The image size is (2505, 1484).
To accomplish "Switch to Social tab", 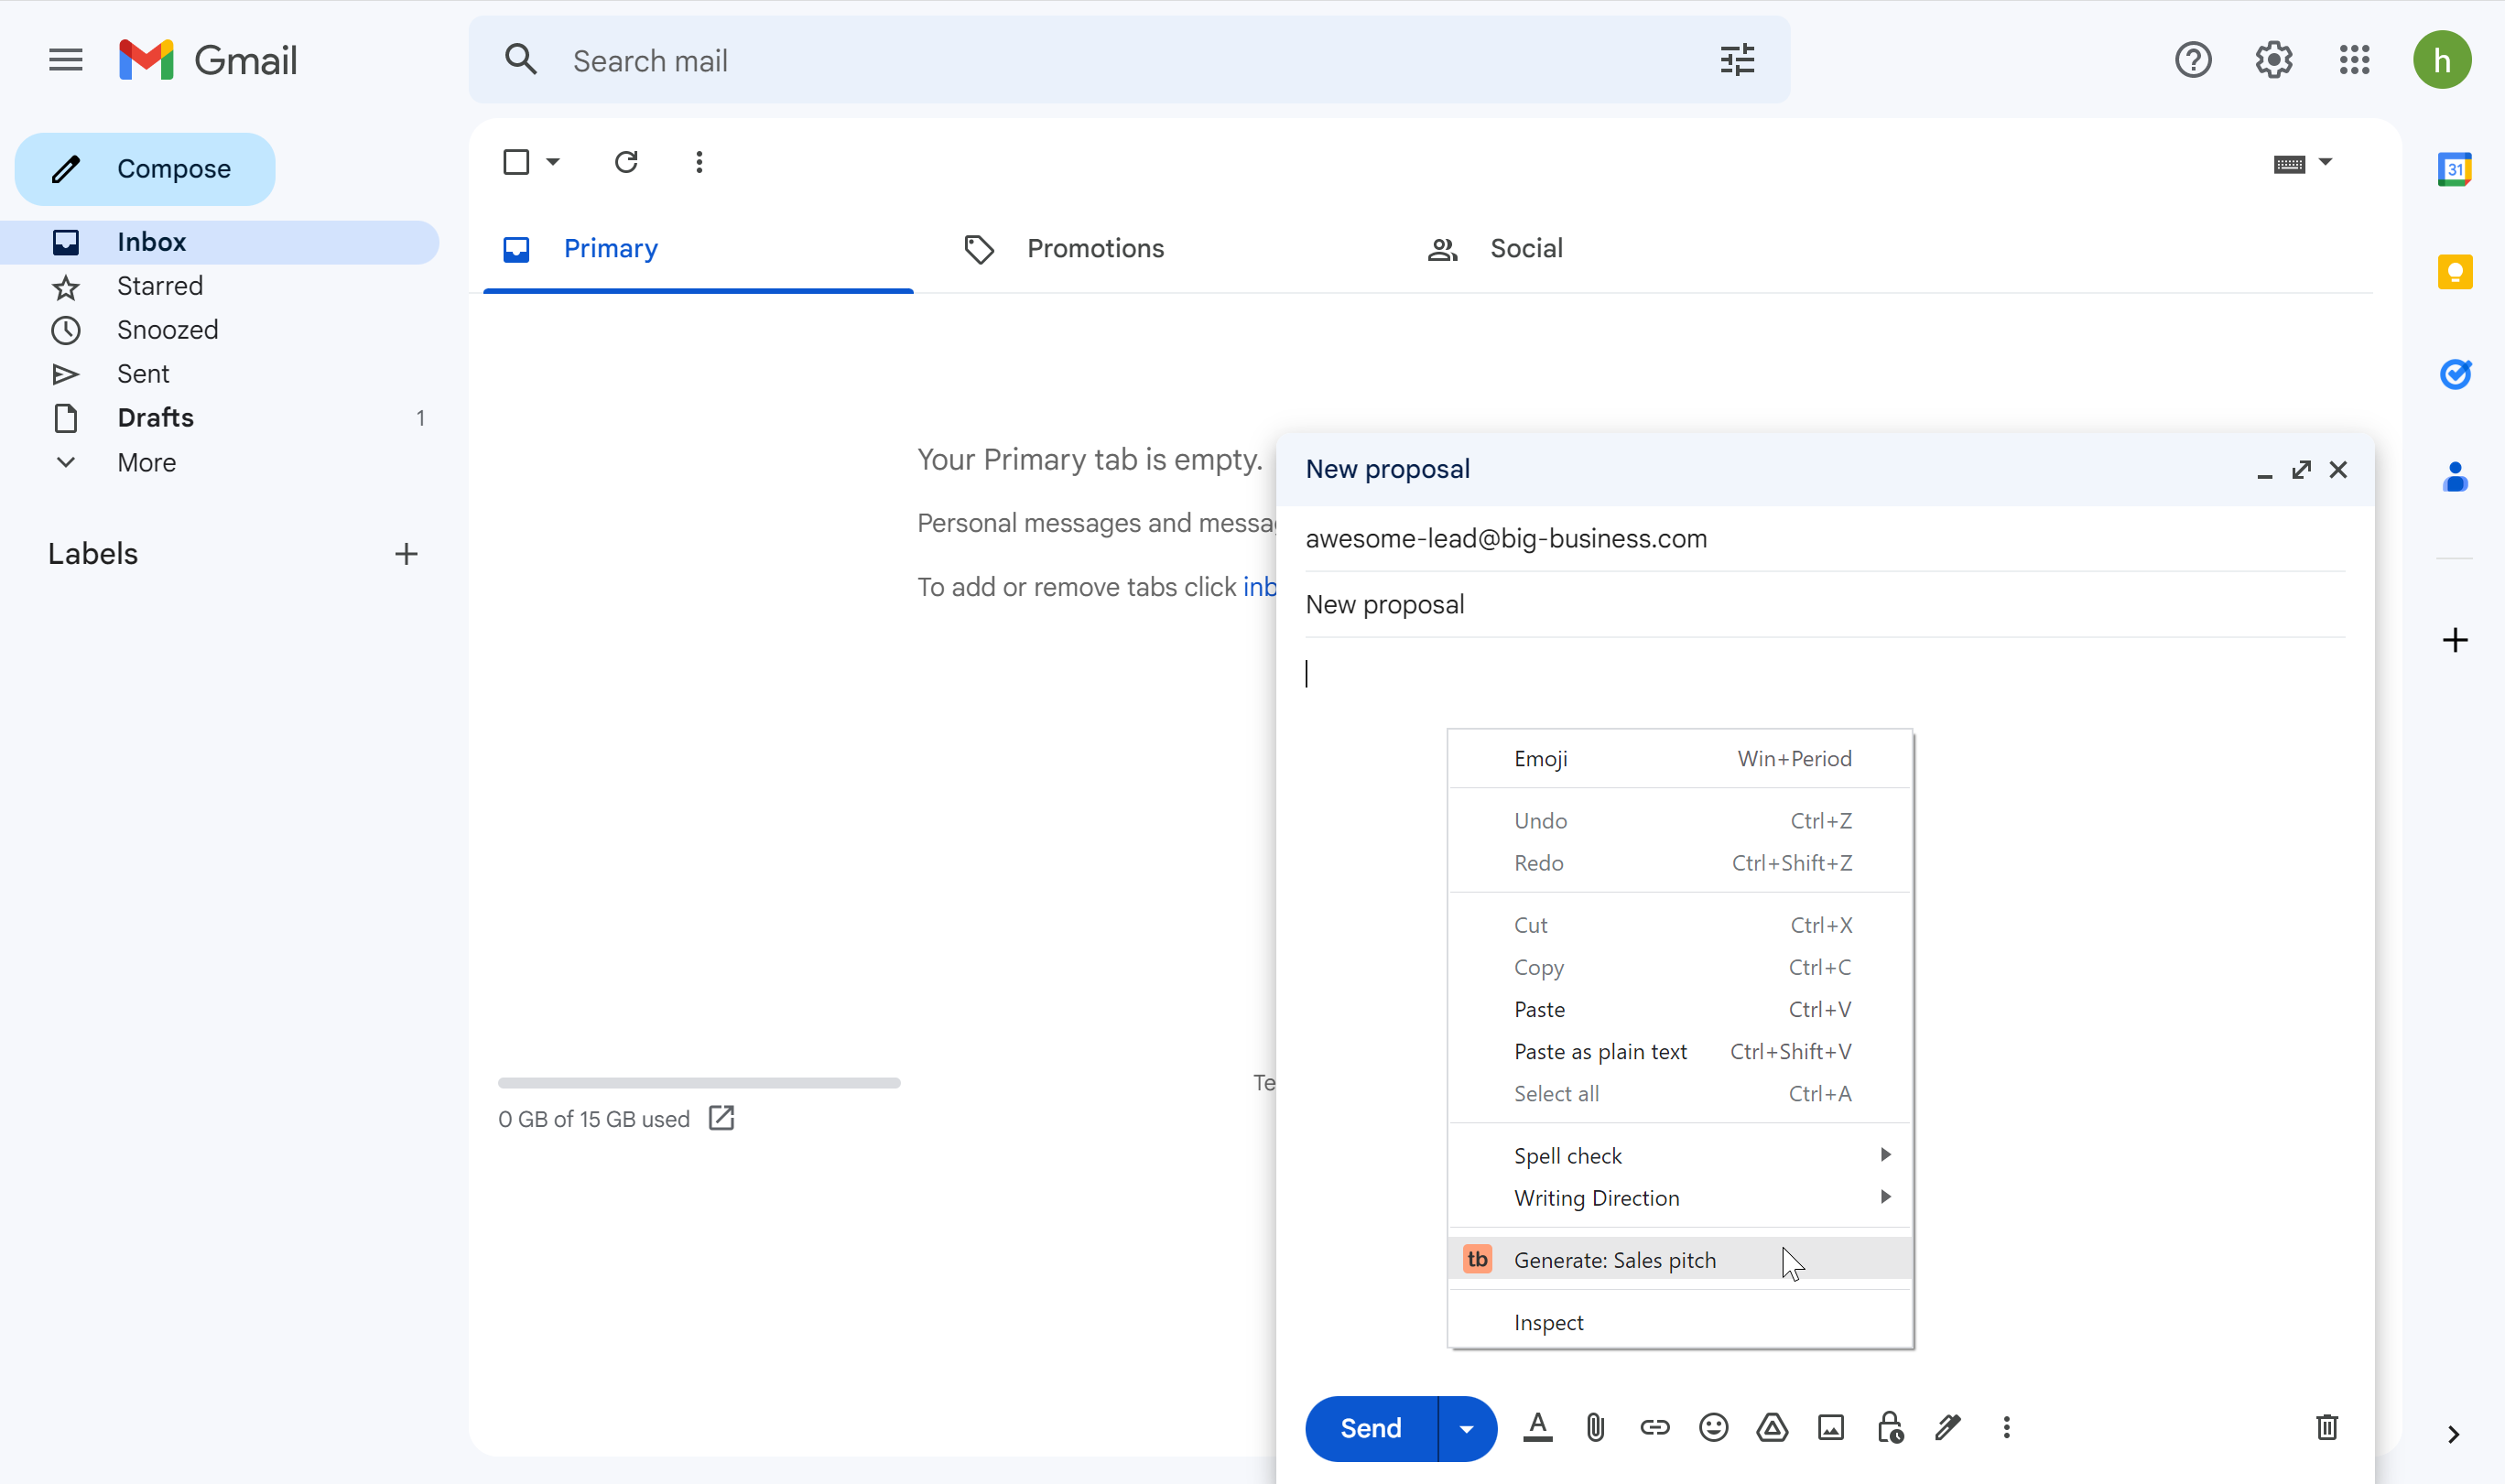I will [x=1495, y=248].
